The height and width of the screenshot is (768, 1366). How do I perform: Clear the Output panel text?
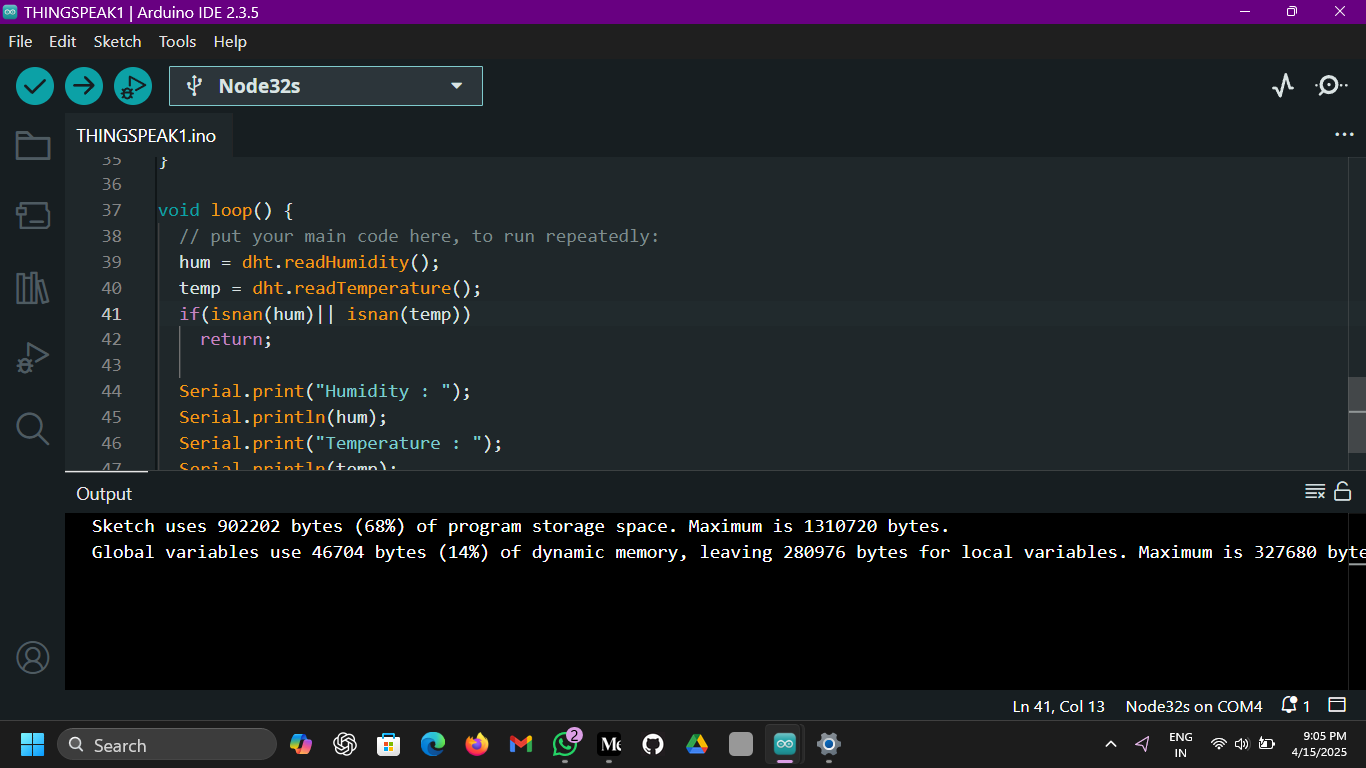[x=1315, y=491]
